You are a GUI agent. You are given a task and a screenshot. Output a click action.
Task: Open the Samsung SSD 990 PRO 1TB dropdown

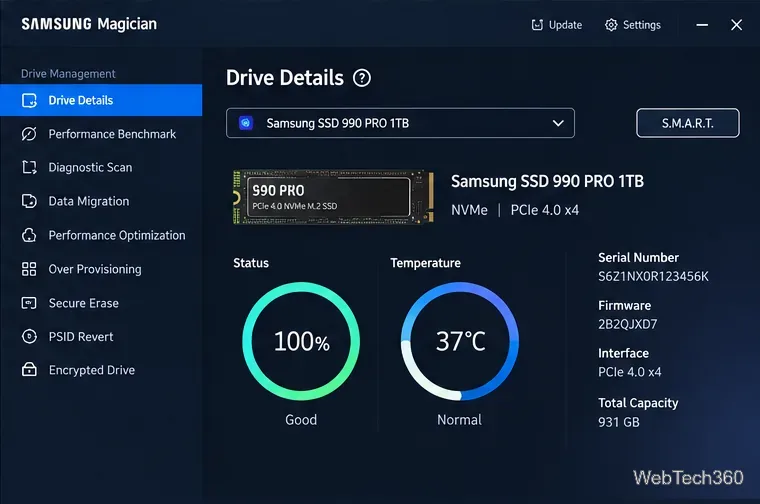coord(400,123)
